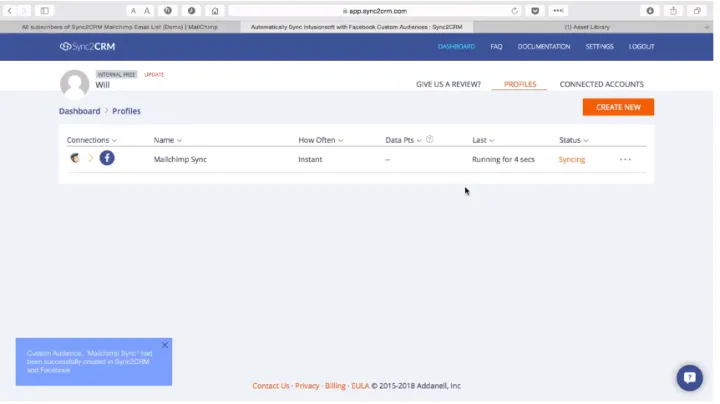The height and width of the screenshot is (404, 720).
Task: Open the three-dots extension button in toolbar
Action: [558, 11]
